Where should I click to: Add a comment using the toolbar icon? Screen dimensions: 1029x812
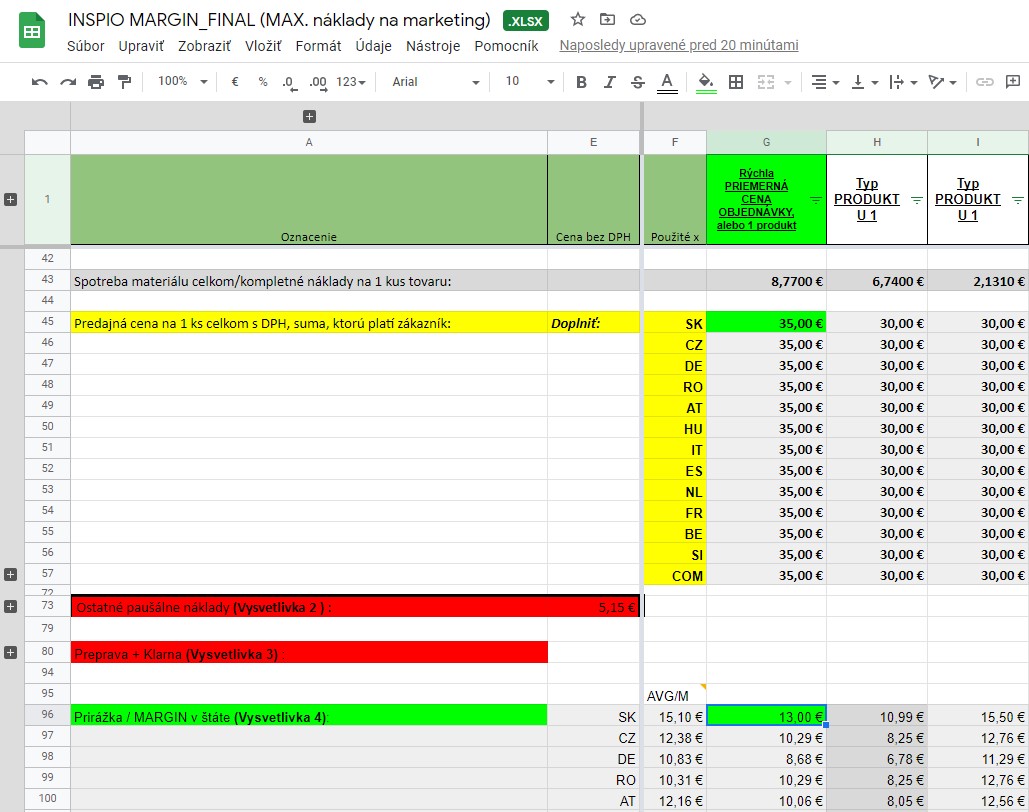[1013, 82]
